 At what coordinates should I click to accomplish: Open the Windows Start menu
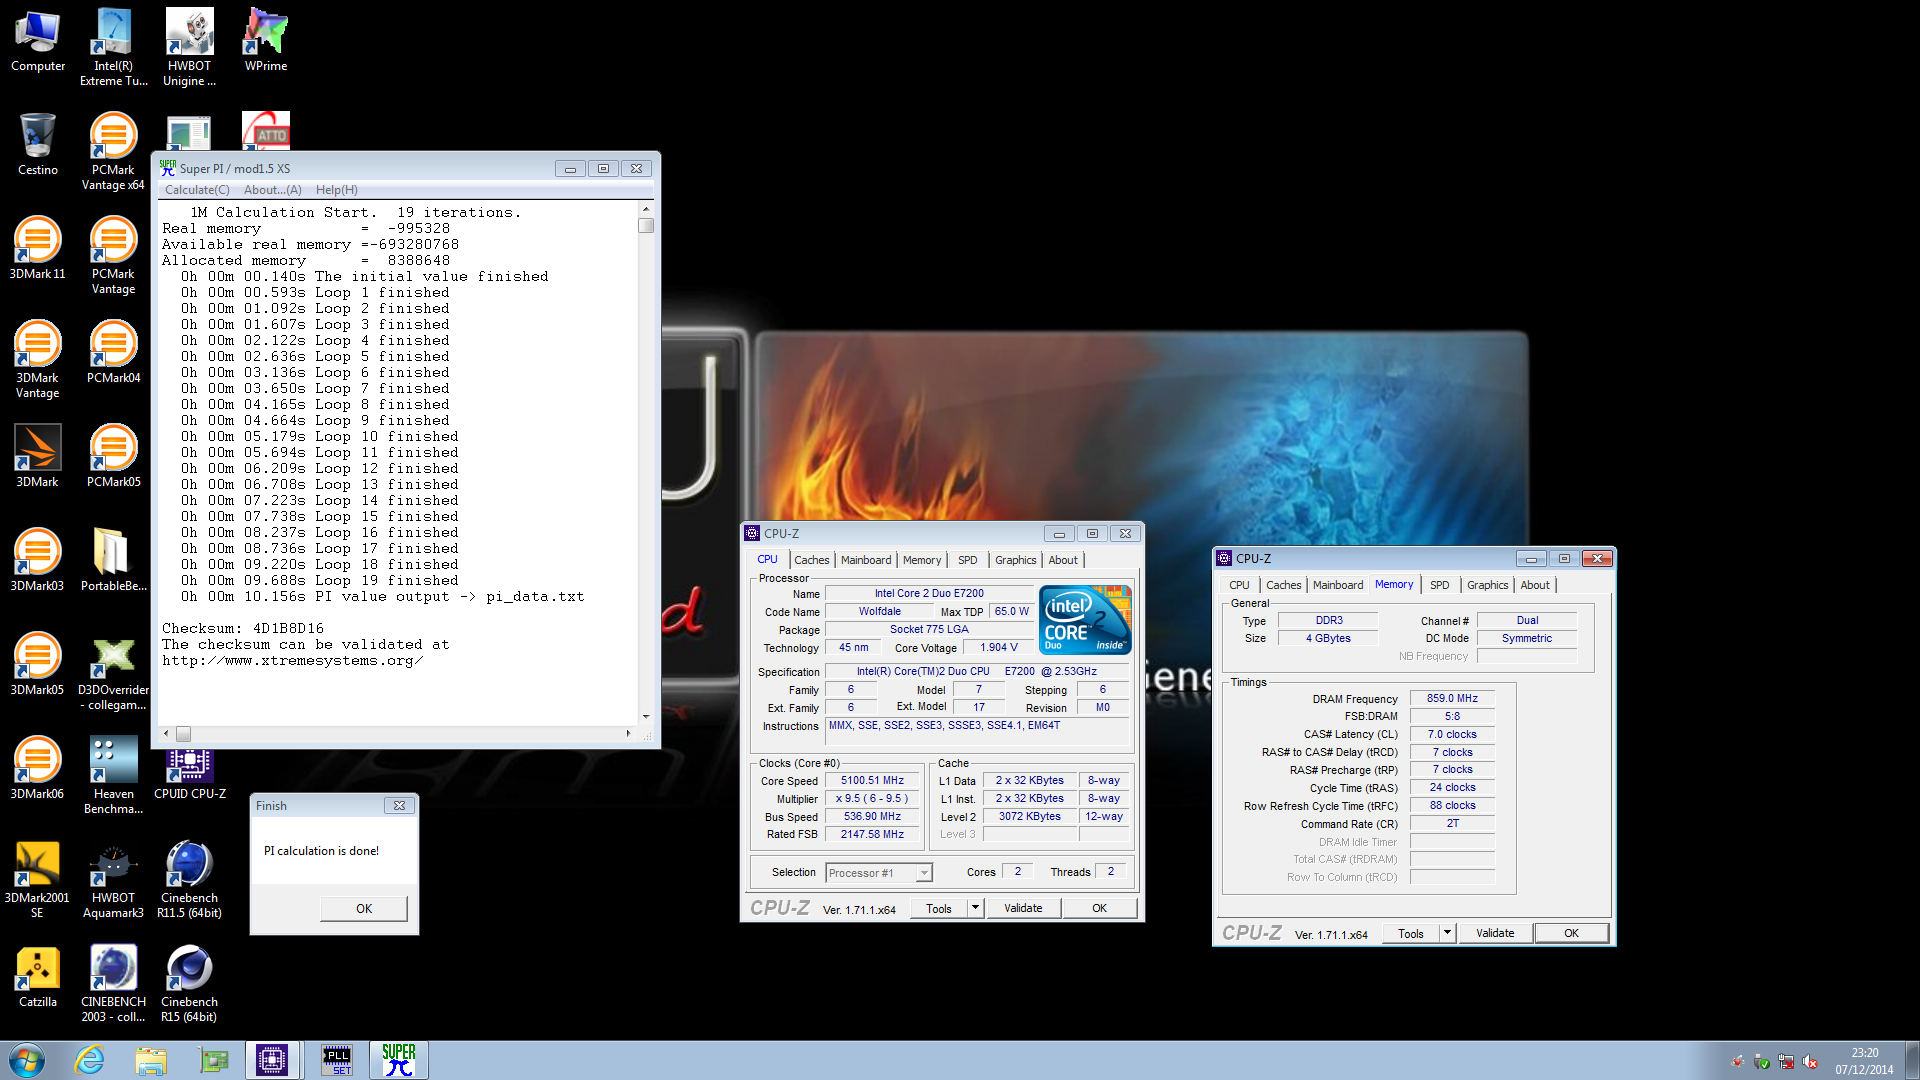click(26, 1060)
